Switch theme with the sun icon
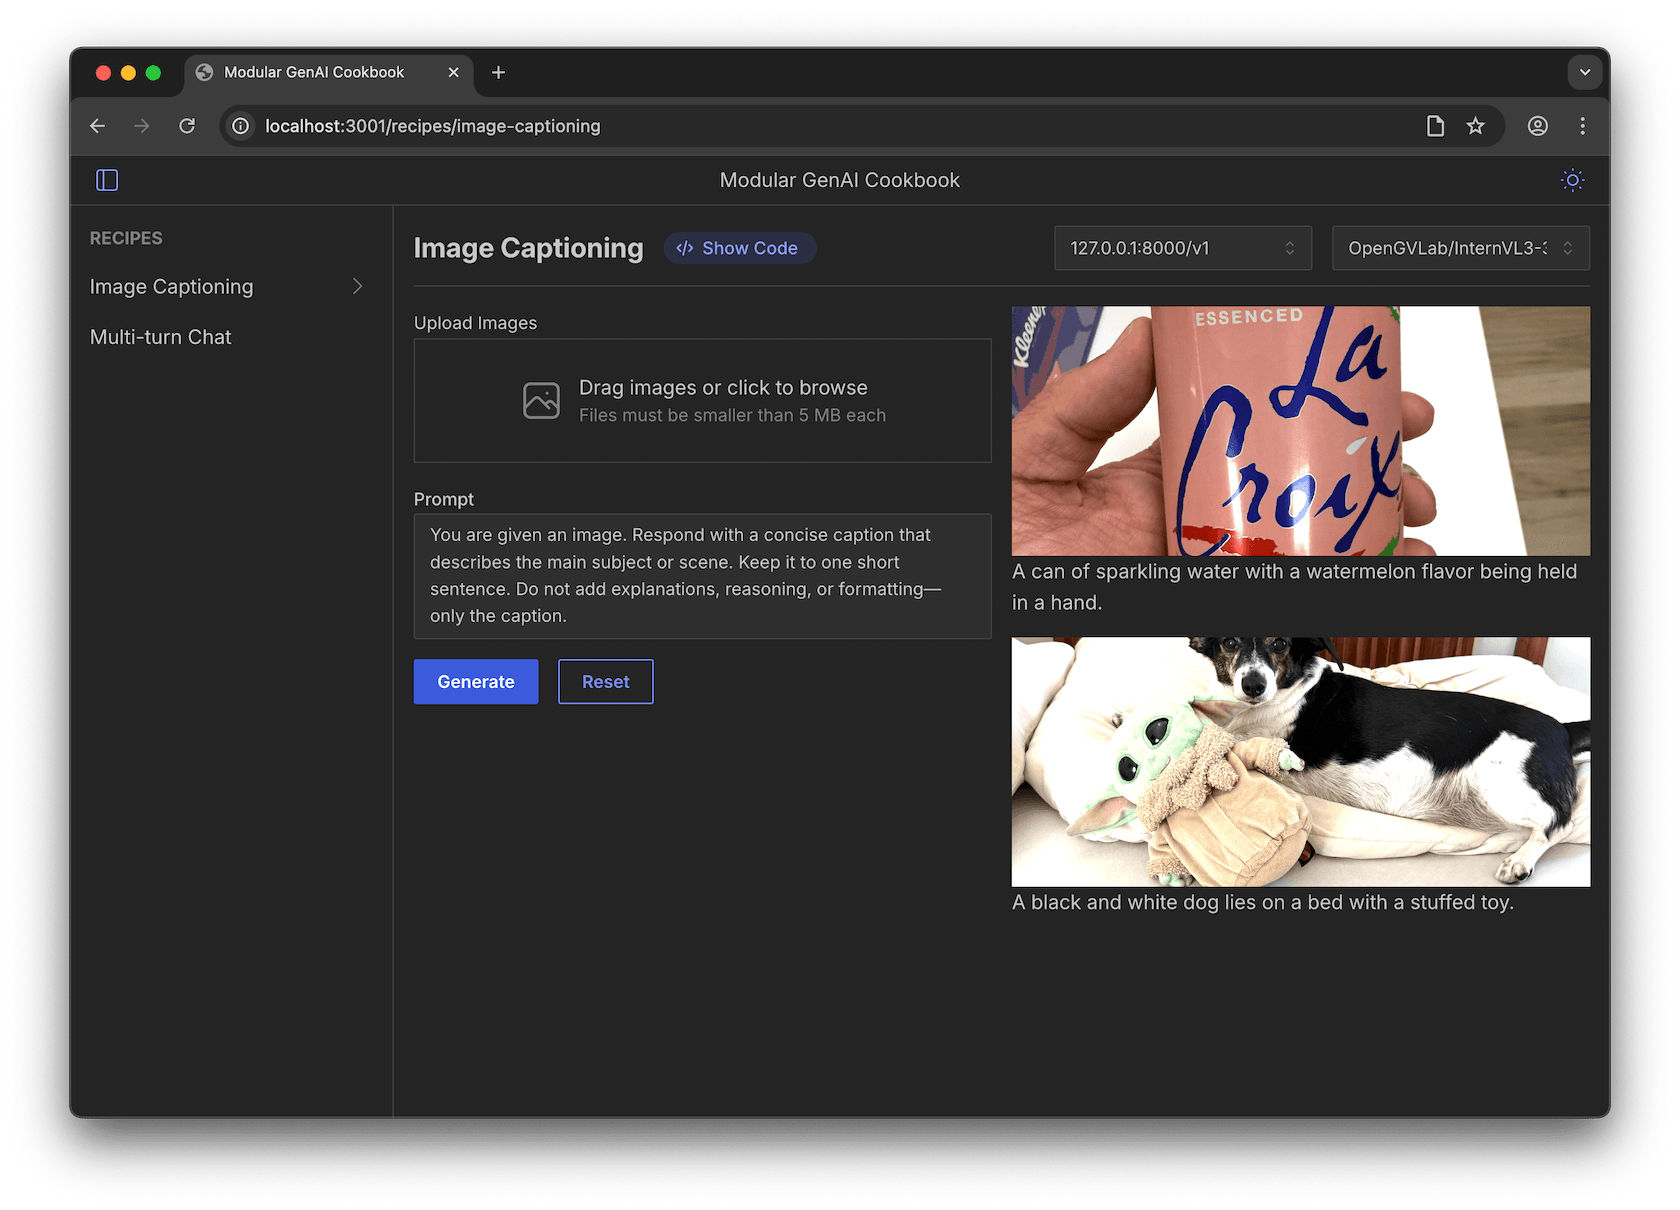The image size is (1680, 1210). click(x=1572, y=180)
